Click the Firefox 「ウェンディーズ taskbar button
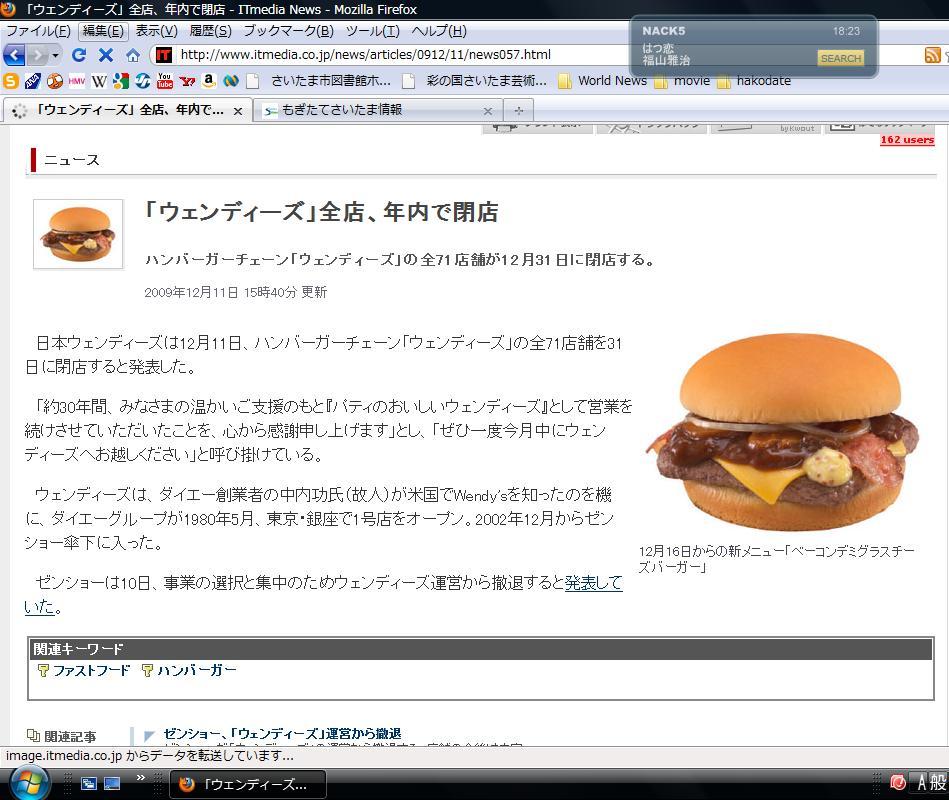949x800 pixels. [248, 784]
